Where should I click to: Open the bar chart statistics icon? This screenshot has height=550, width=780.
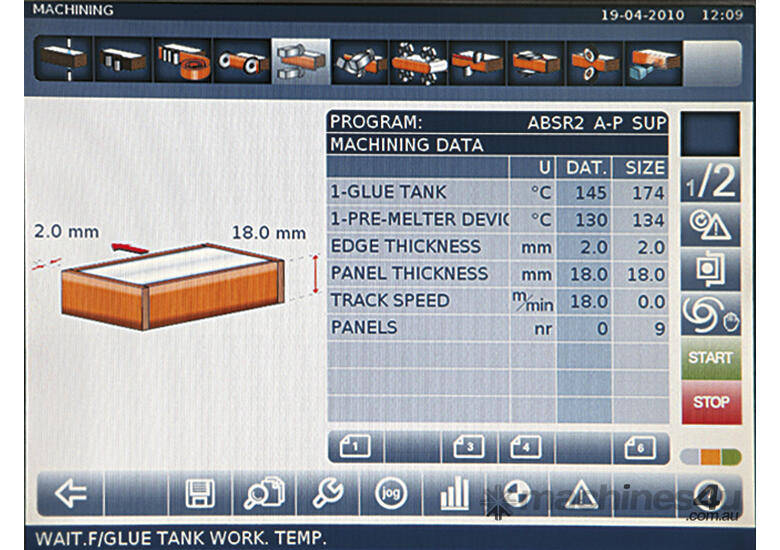(455, 494)
